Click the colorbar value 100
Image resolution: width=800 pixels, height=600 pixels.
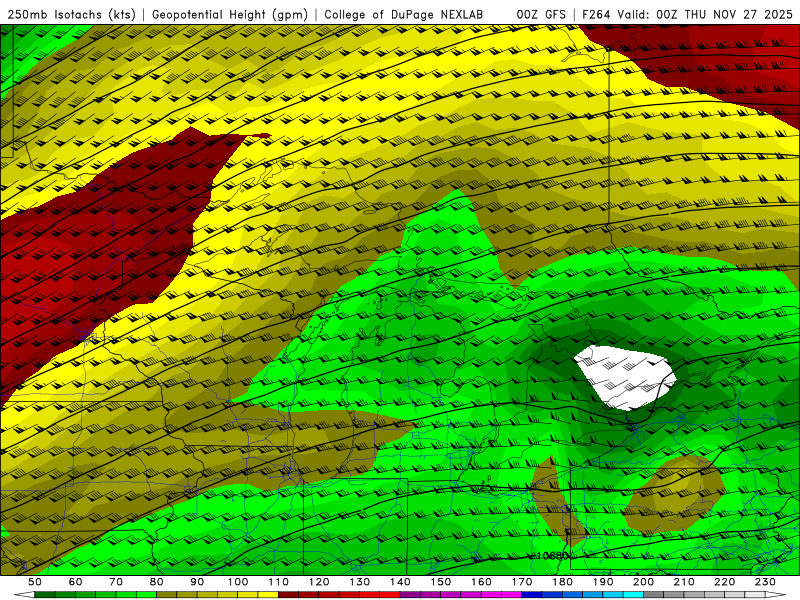click(238, 582)
